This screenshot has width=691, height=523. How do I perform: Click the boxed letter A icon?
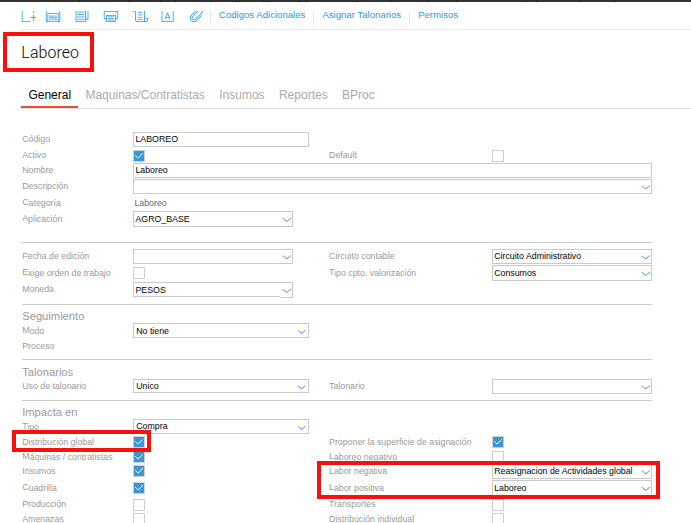tap(167, 16)
